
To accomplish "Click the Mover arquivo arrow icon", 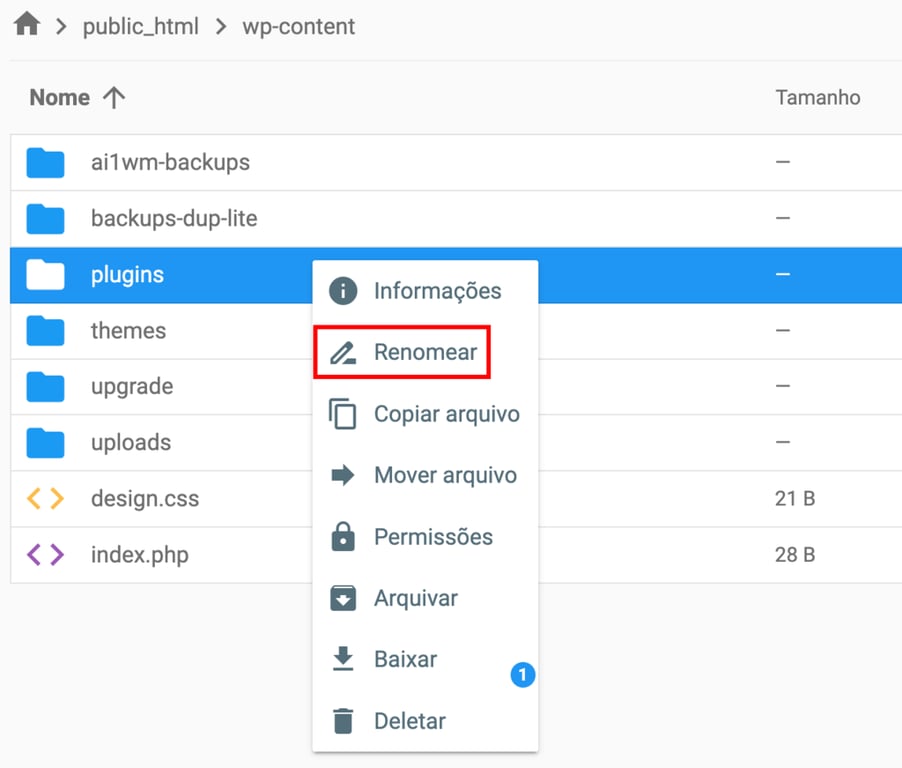I will [x=345, y=475].
